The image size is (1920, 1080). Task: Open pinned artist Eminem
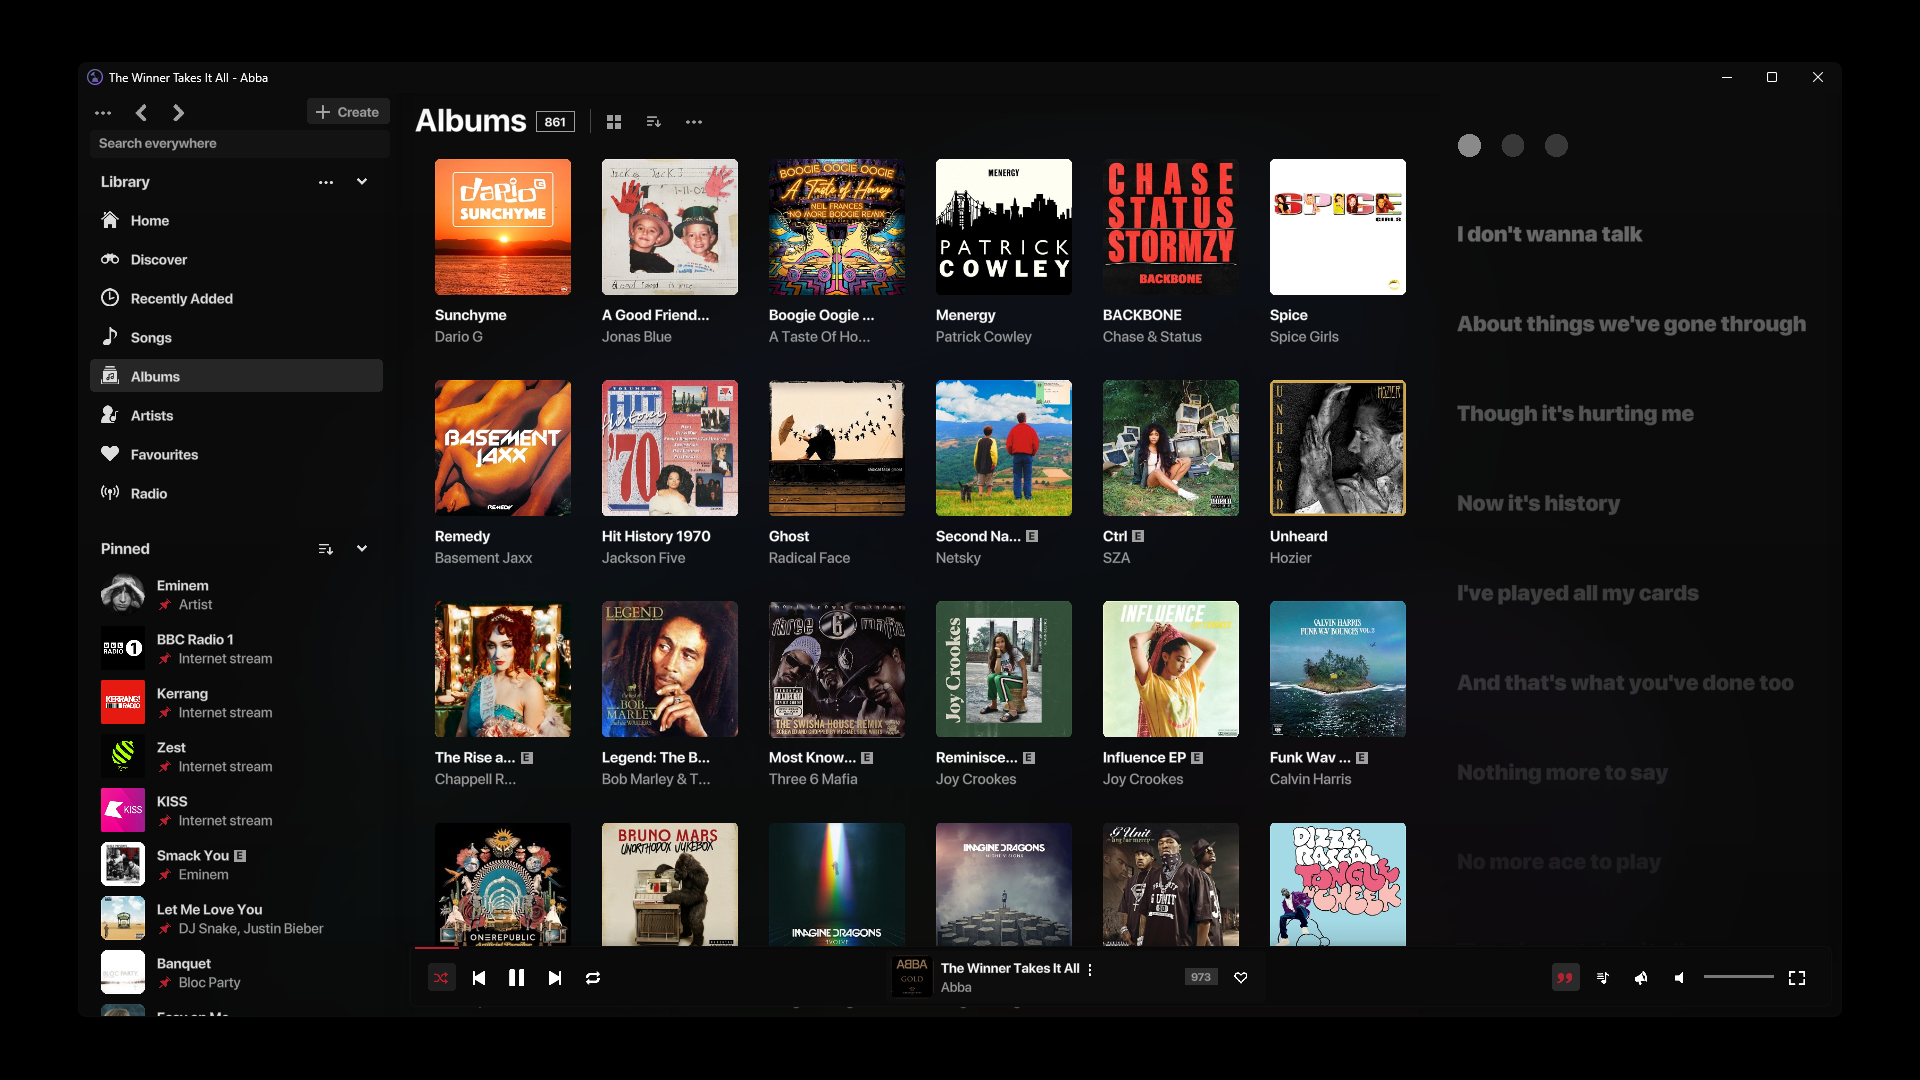(x=236, y=594)
